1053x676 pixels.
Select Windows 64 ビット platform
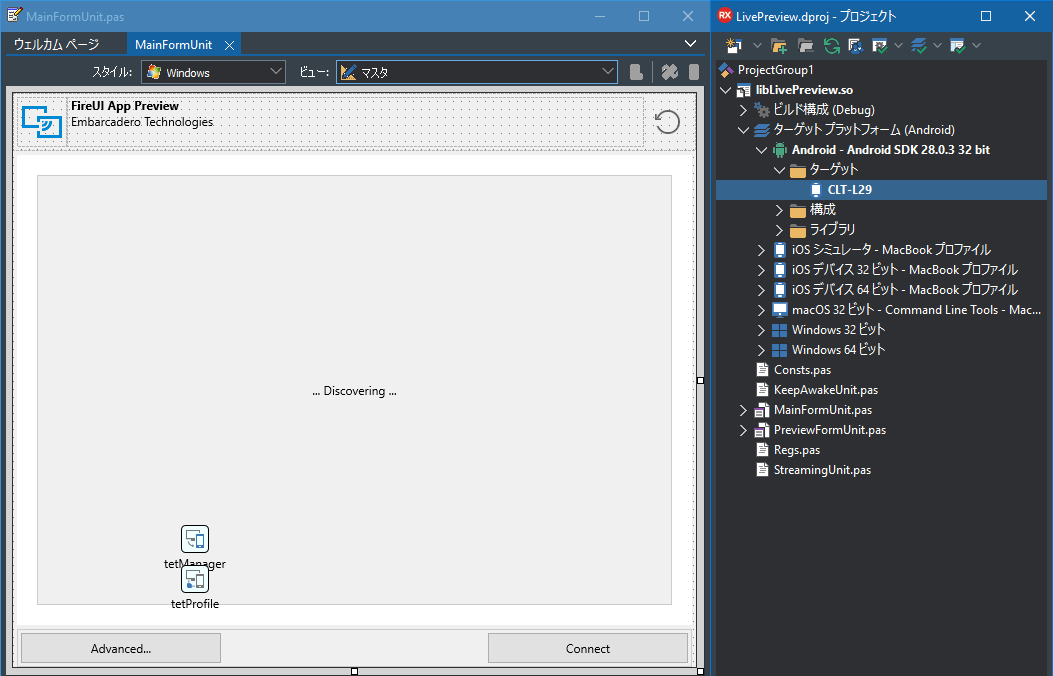point(838,350)
